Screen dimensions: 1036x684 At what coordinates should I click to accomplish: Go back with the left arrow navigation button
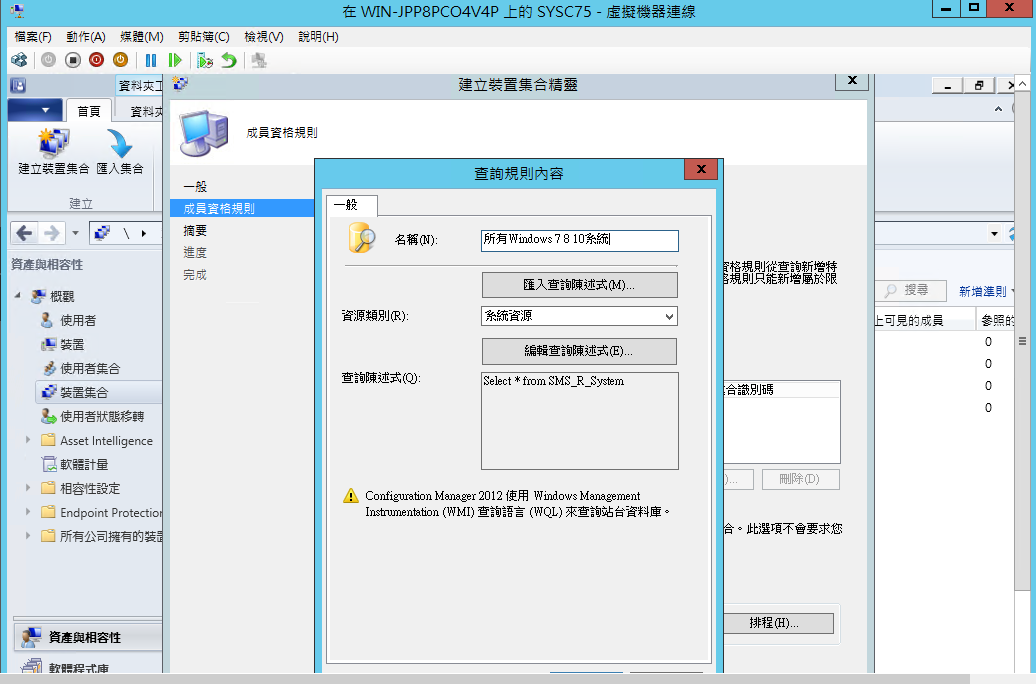[24, 233]
